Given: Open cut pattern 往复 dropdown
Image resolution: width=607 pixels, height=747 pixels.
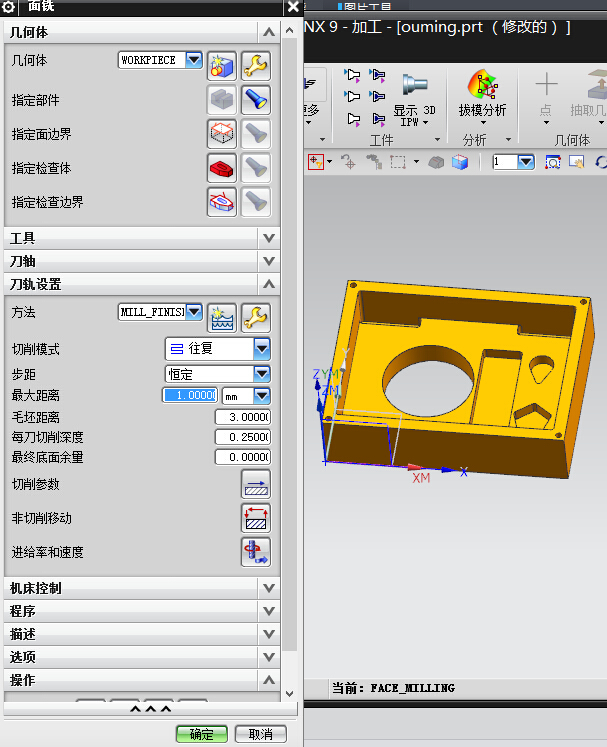Looking at the screenshot, I should click(262, 349).
